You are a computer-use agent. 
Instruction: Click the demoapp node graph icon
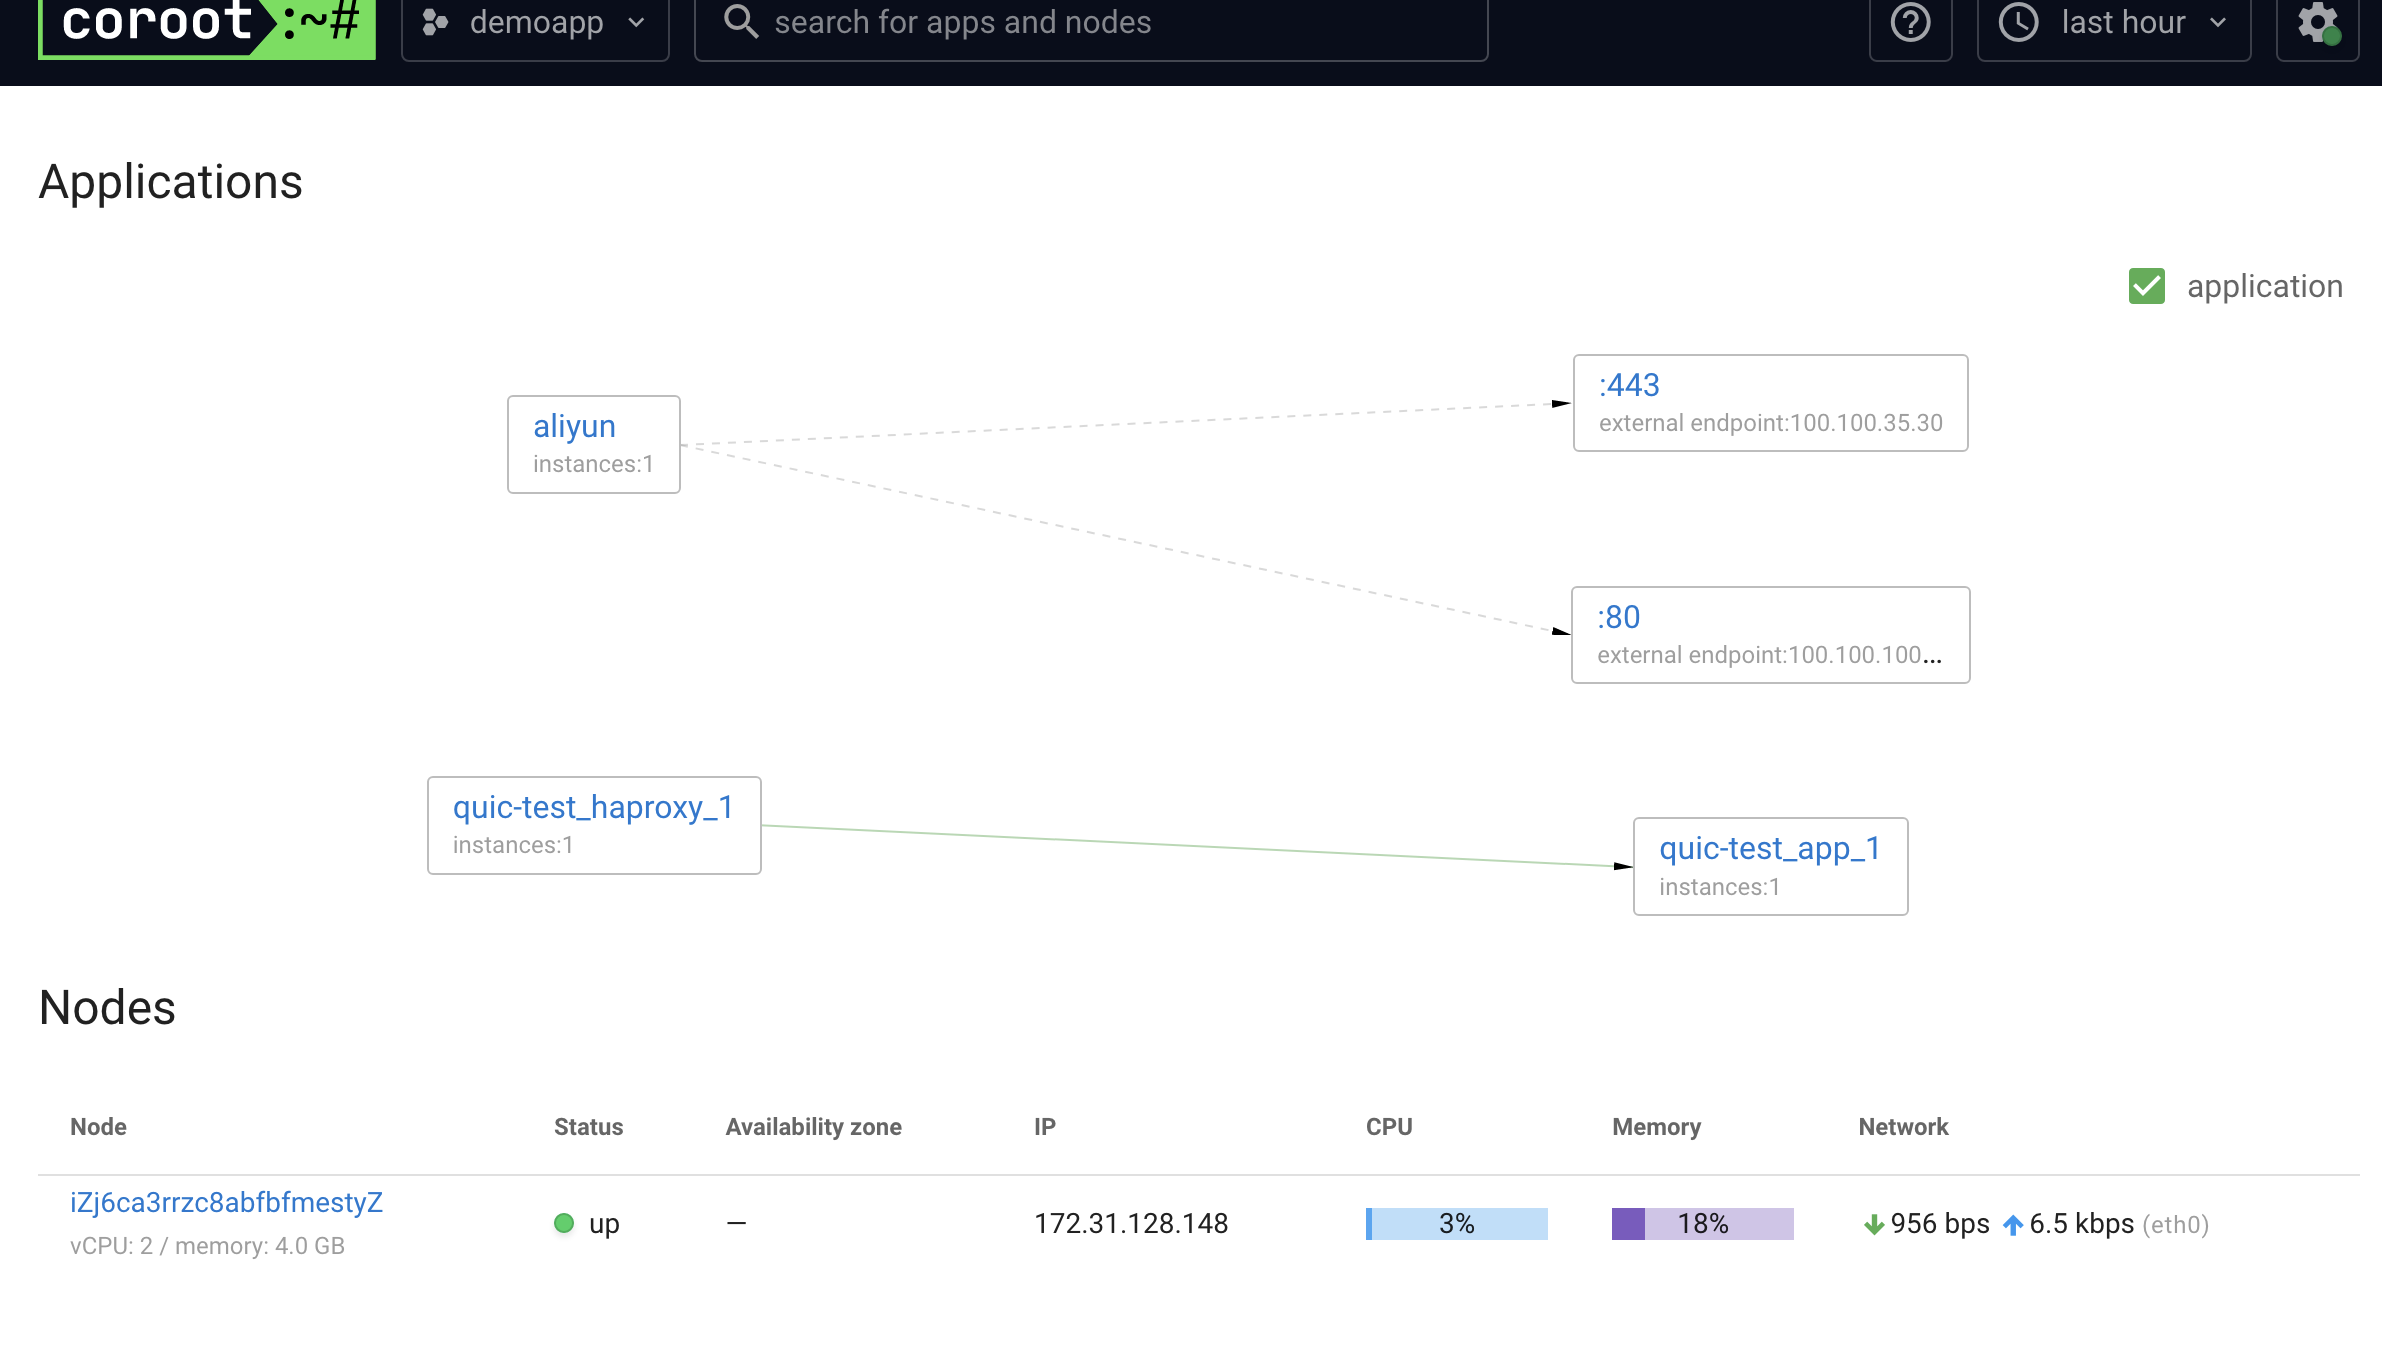click(435, 23)
